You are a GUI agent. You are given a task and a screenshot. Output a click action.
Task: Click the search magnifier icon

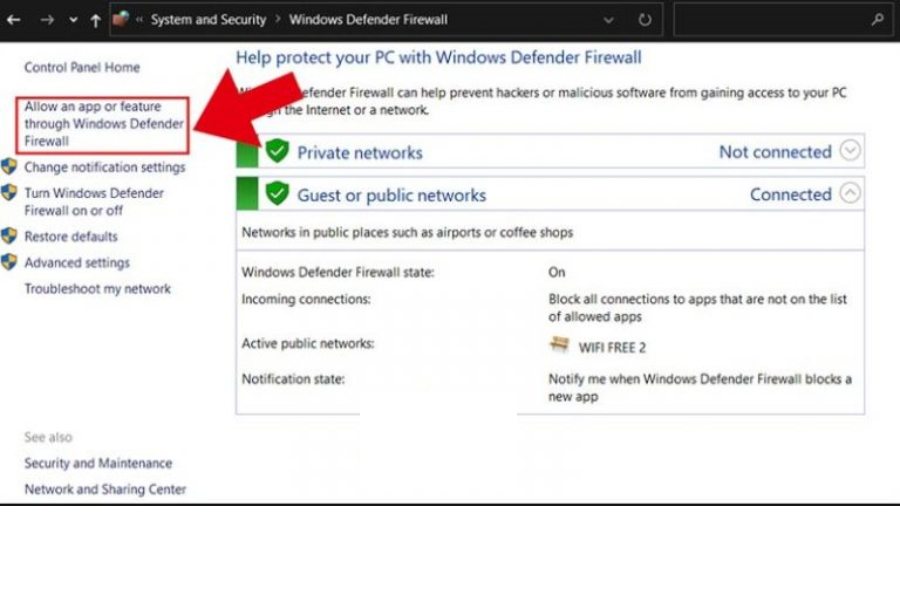point(877,20)
